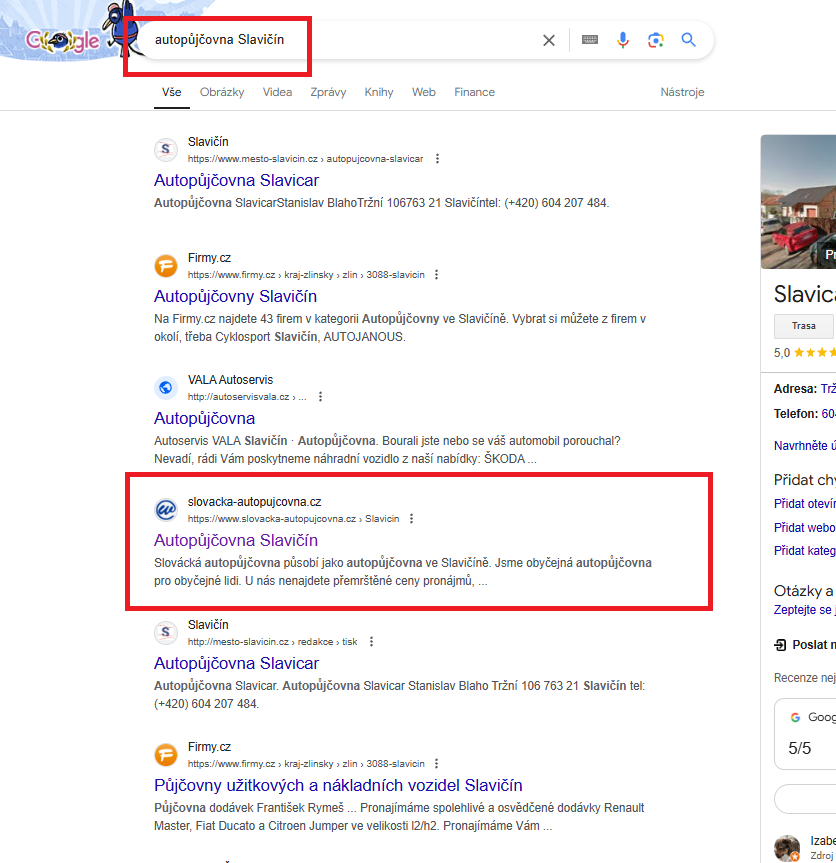
Task: Click the Google 5/5 review card
Action: tap(805, 734)
